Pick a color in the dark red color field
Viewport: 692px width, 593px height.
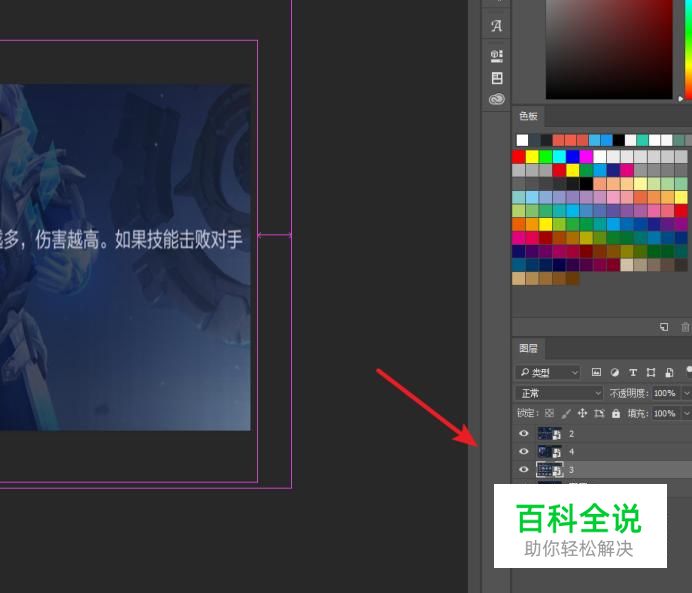pyautogui.click(x=609, y=49)
